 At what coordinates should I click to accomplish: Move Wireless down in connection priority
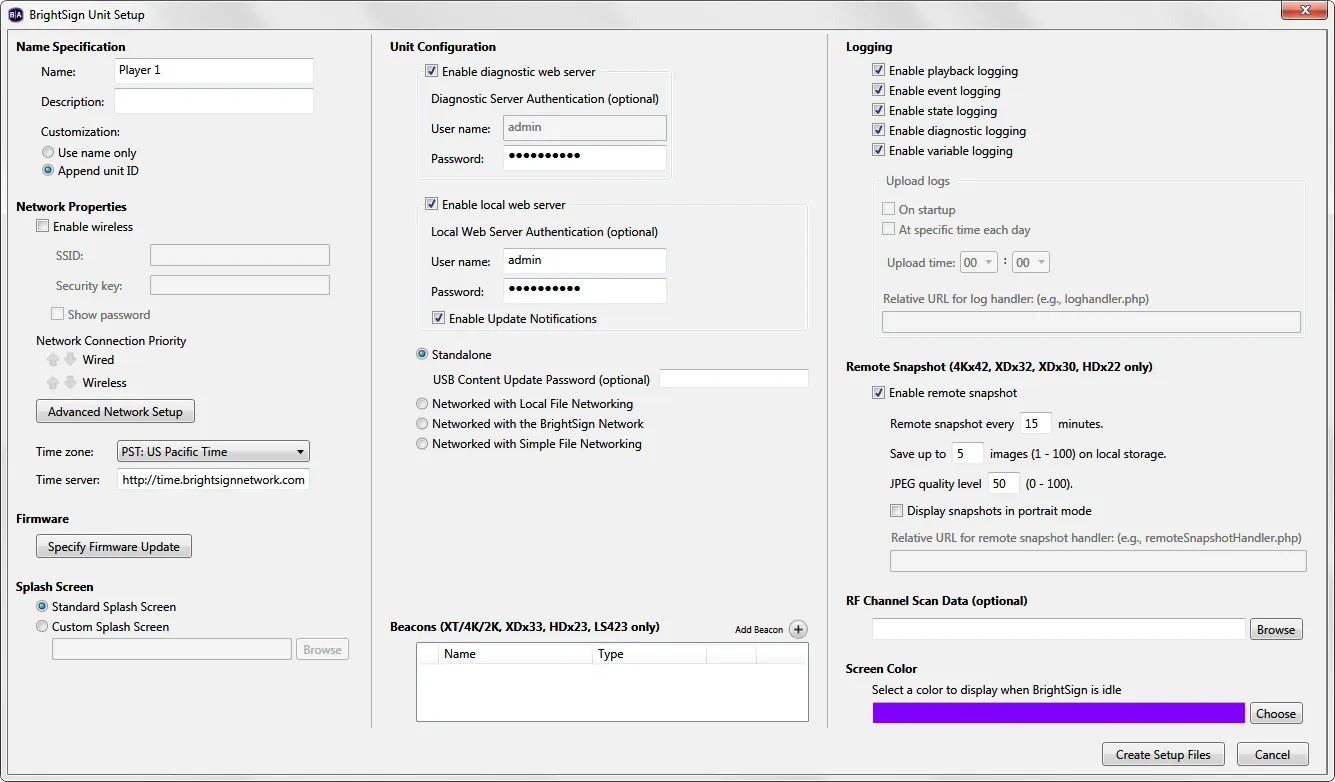click(70, 383)
